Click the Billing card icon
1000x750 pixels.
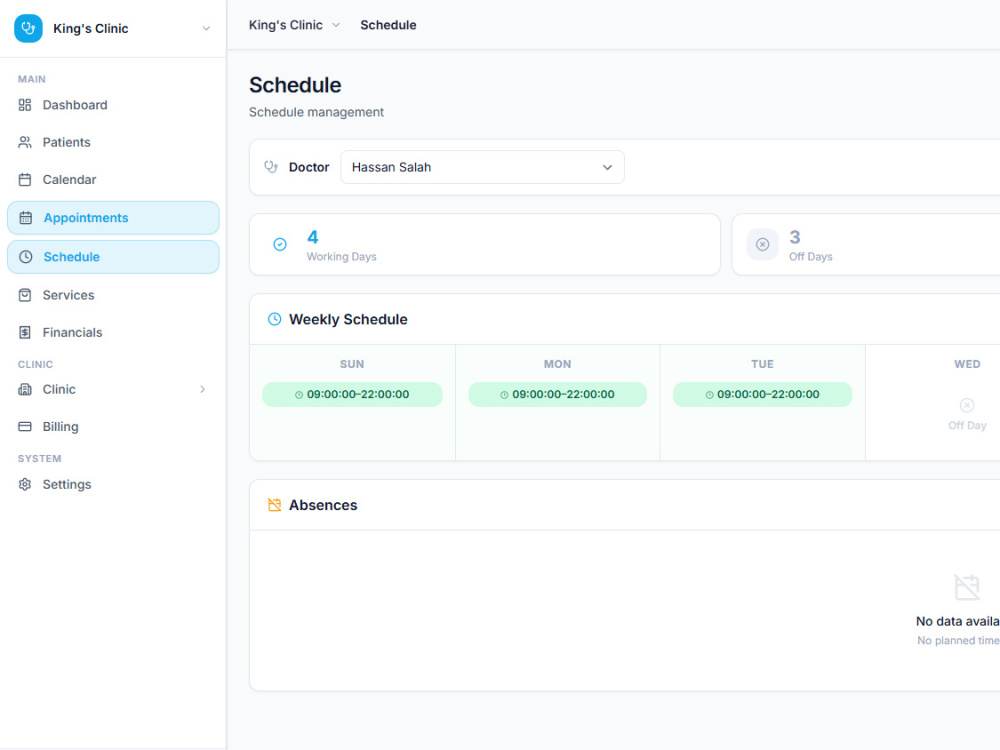coord(25,427)
